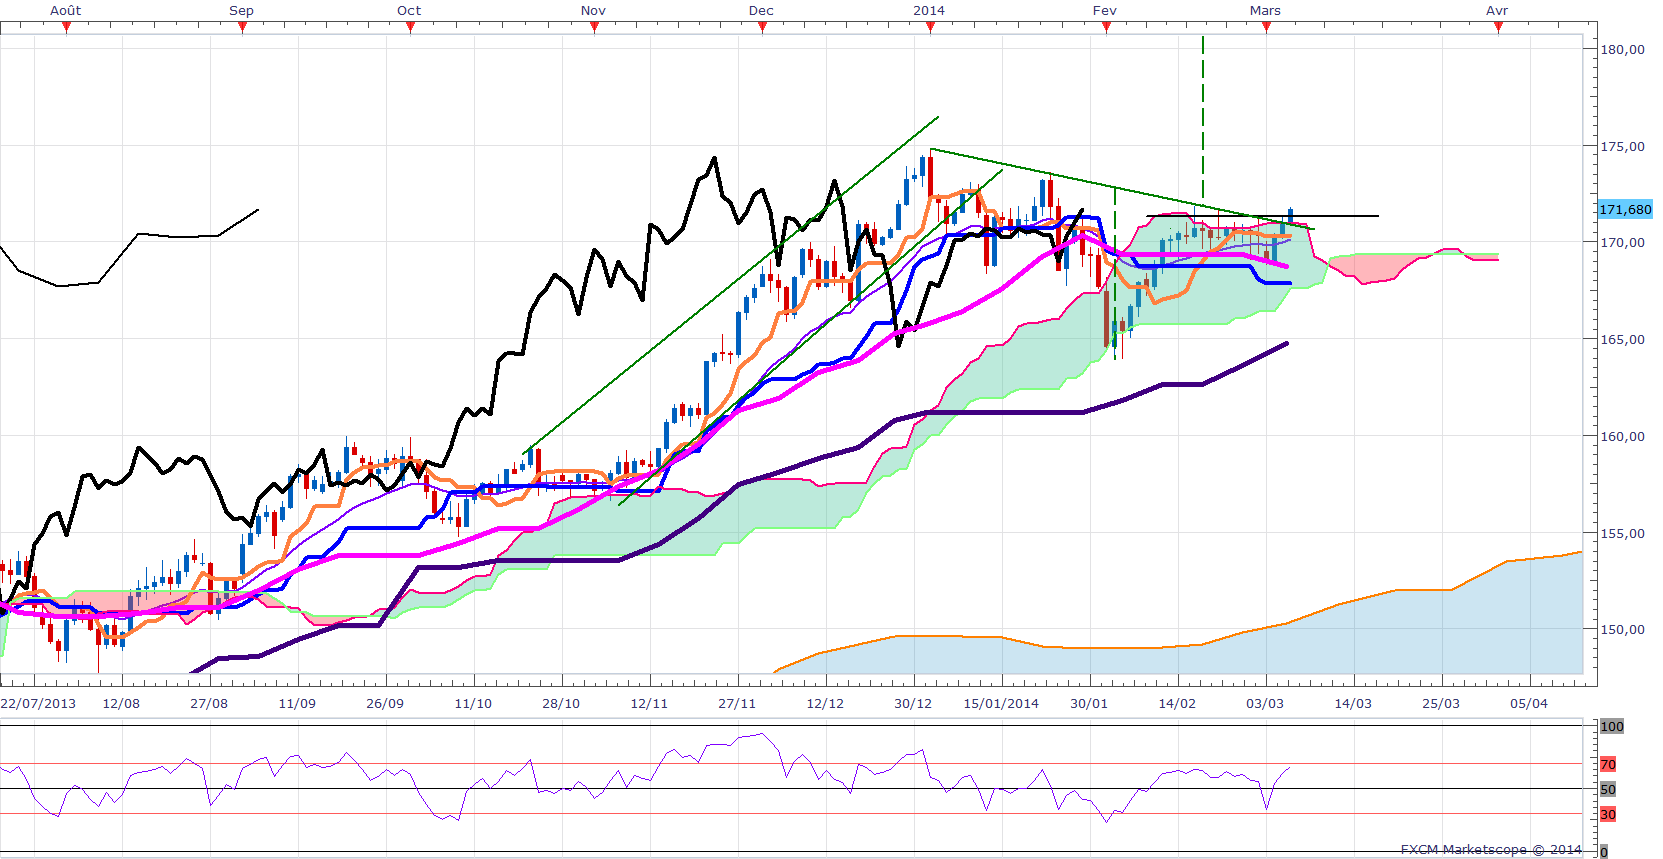Click the red triangle marker under 2014
1663x859 pixels.
click(x=931, y=28)
